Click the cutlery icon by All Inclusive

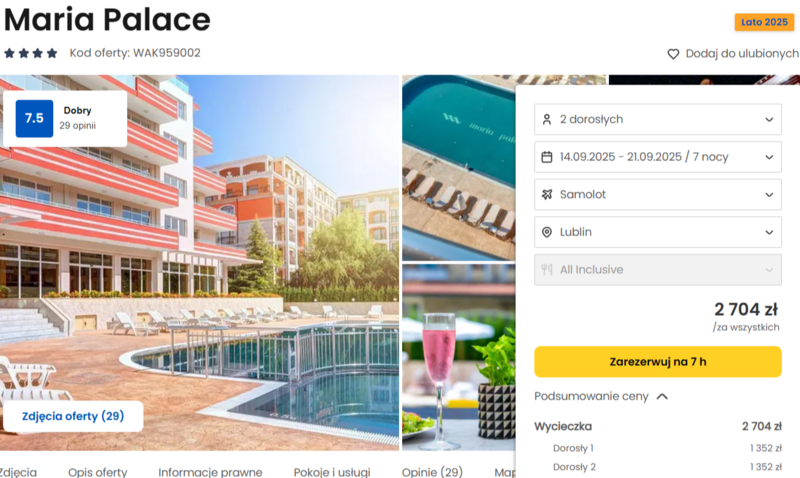pyautogui.click(x=546, y=269)
